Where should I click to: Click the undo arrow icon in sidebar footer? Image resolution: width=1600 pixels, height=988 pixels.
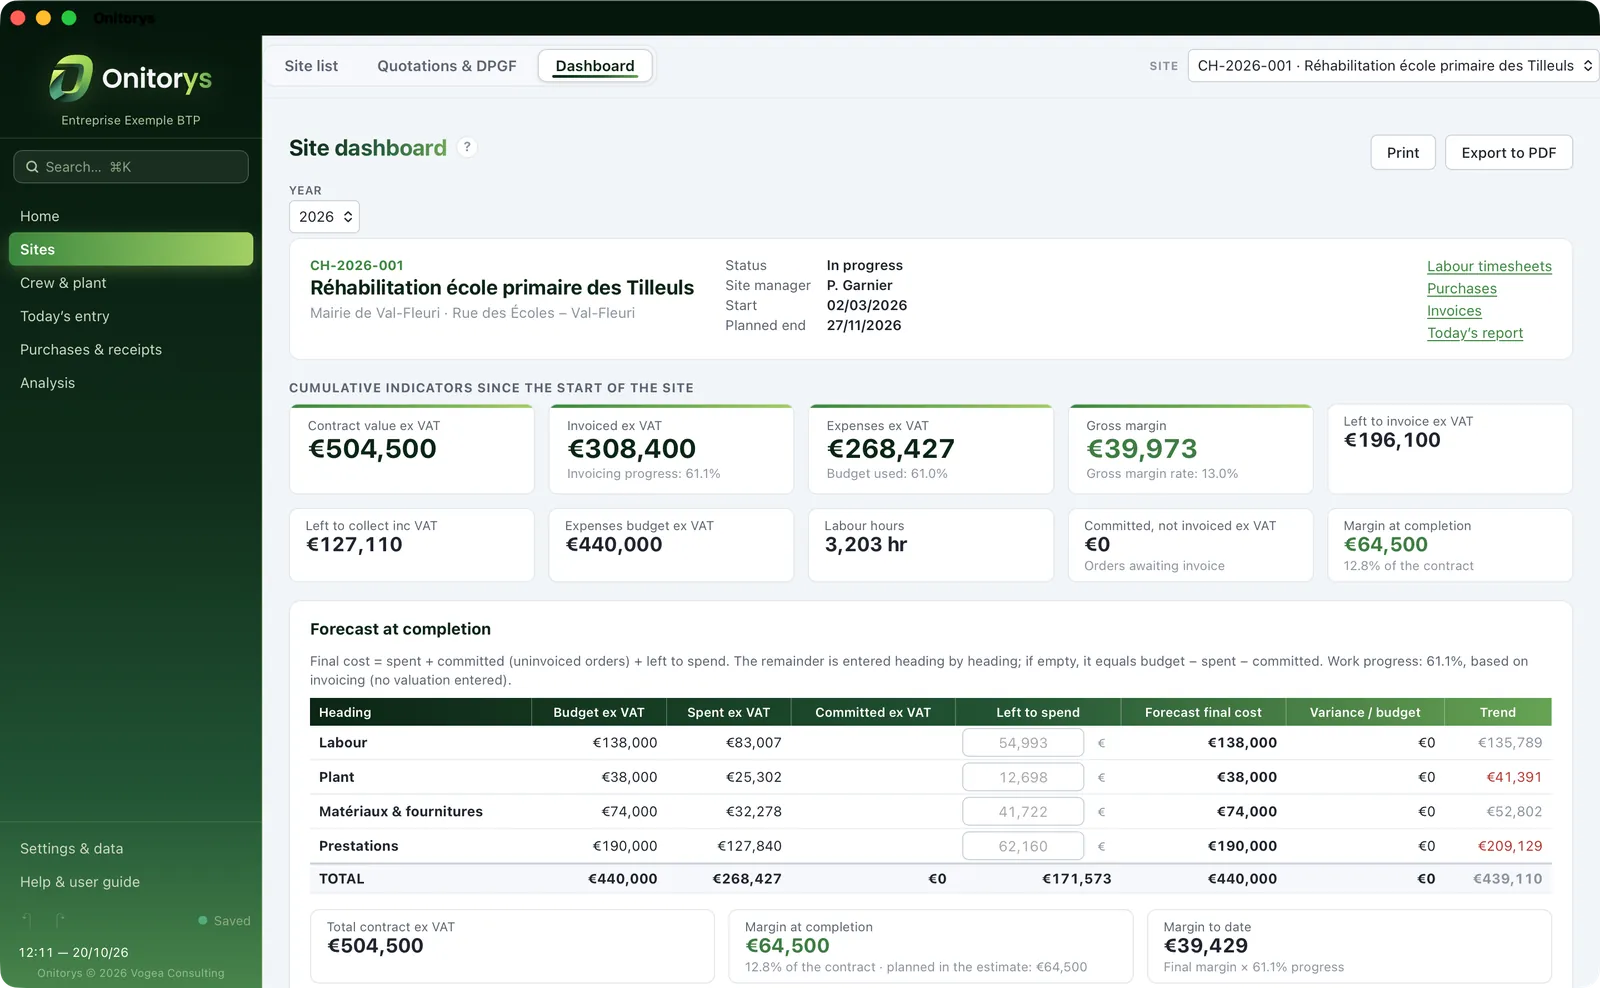click(27, 920)
